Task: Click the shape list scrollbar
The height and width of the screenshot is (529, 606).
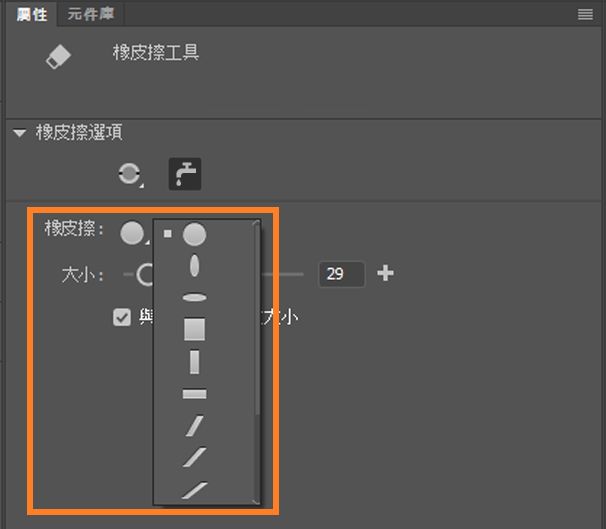Action: pos(257,321)
